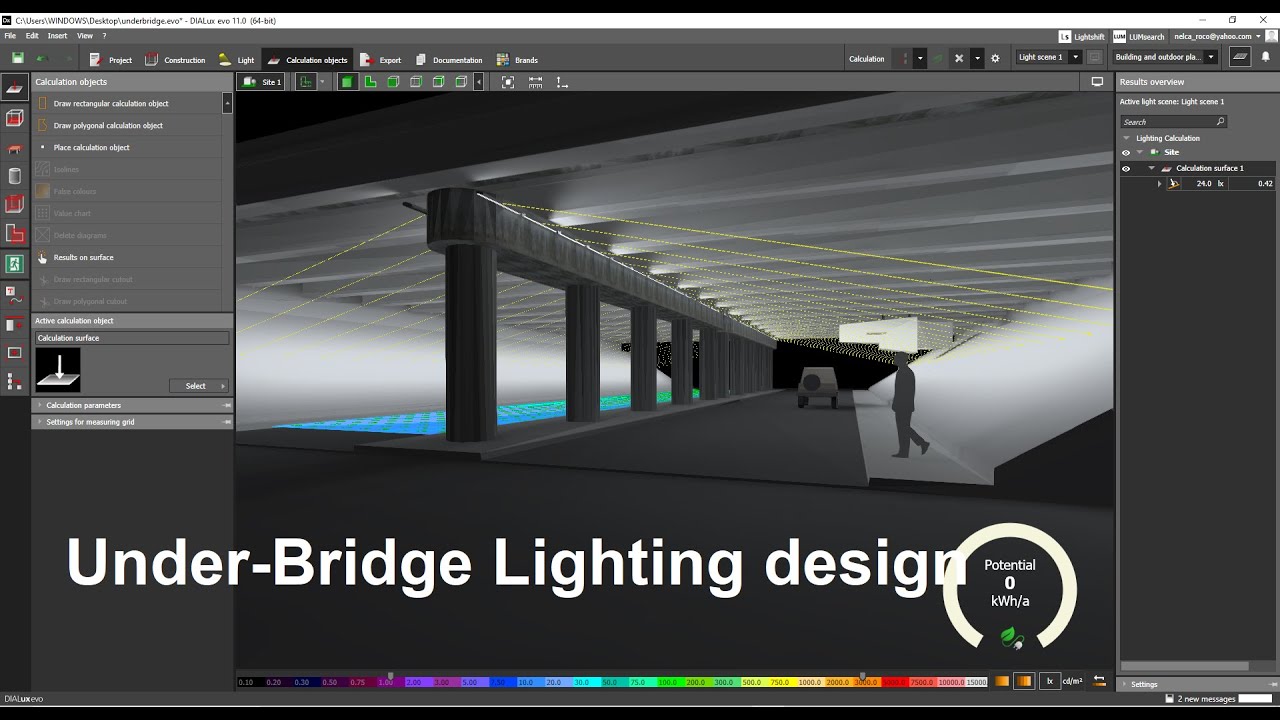Click the calculation surface icon beside bell

click(1240, 57)
